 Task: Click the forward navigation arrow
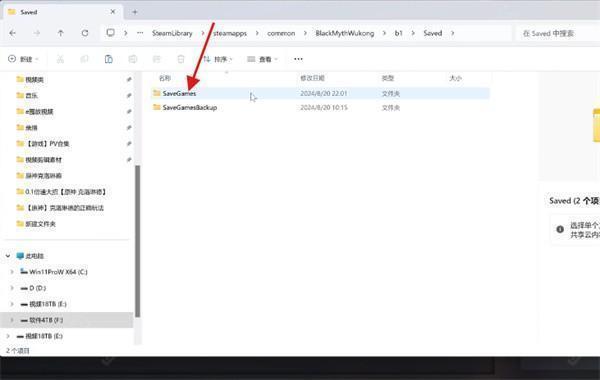pos(36,33)
